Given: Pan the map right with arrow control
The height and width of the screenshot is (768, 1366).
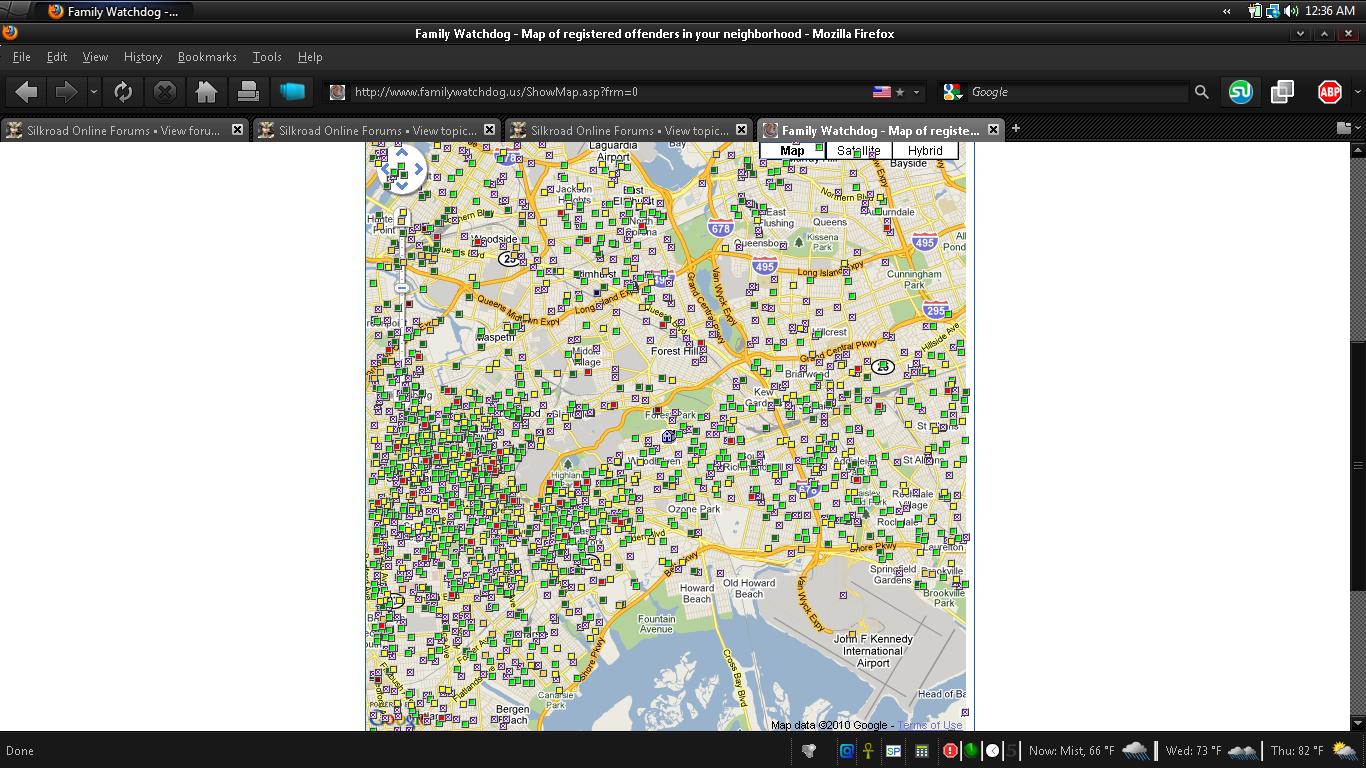Looking at the screenshot, I should [x=419, y=169].
